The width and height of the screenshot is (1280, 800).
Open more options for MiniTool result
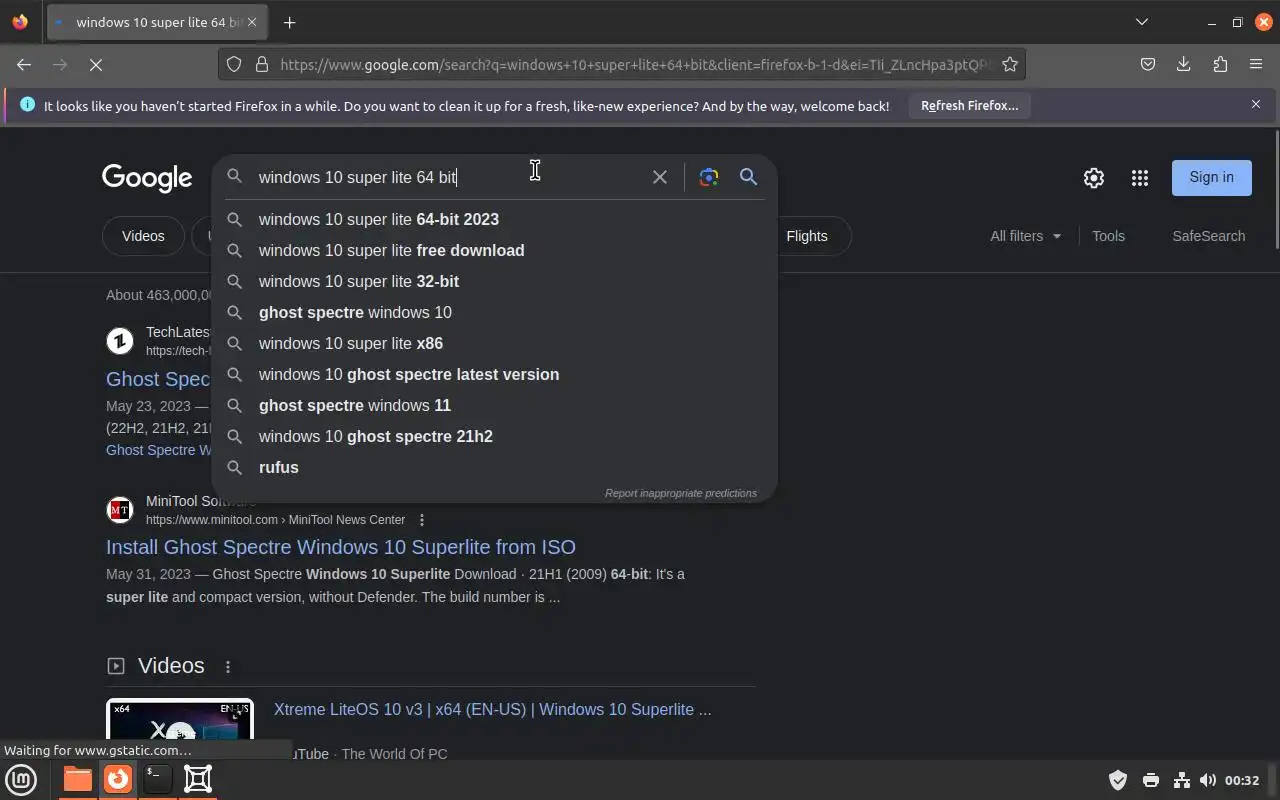[422, 520]
